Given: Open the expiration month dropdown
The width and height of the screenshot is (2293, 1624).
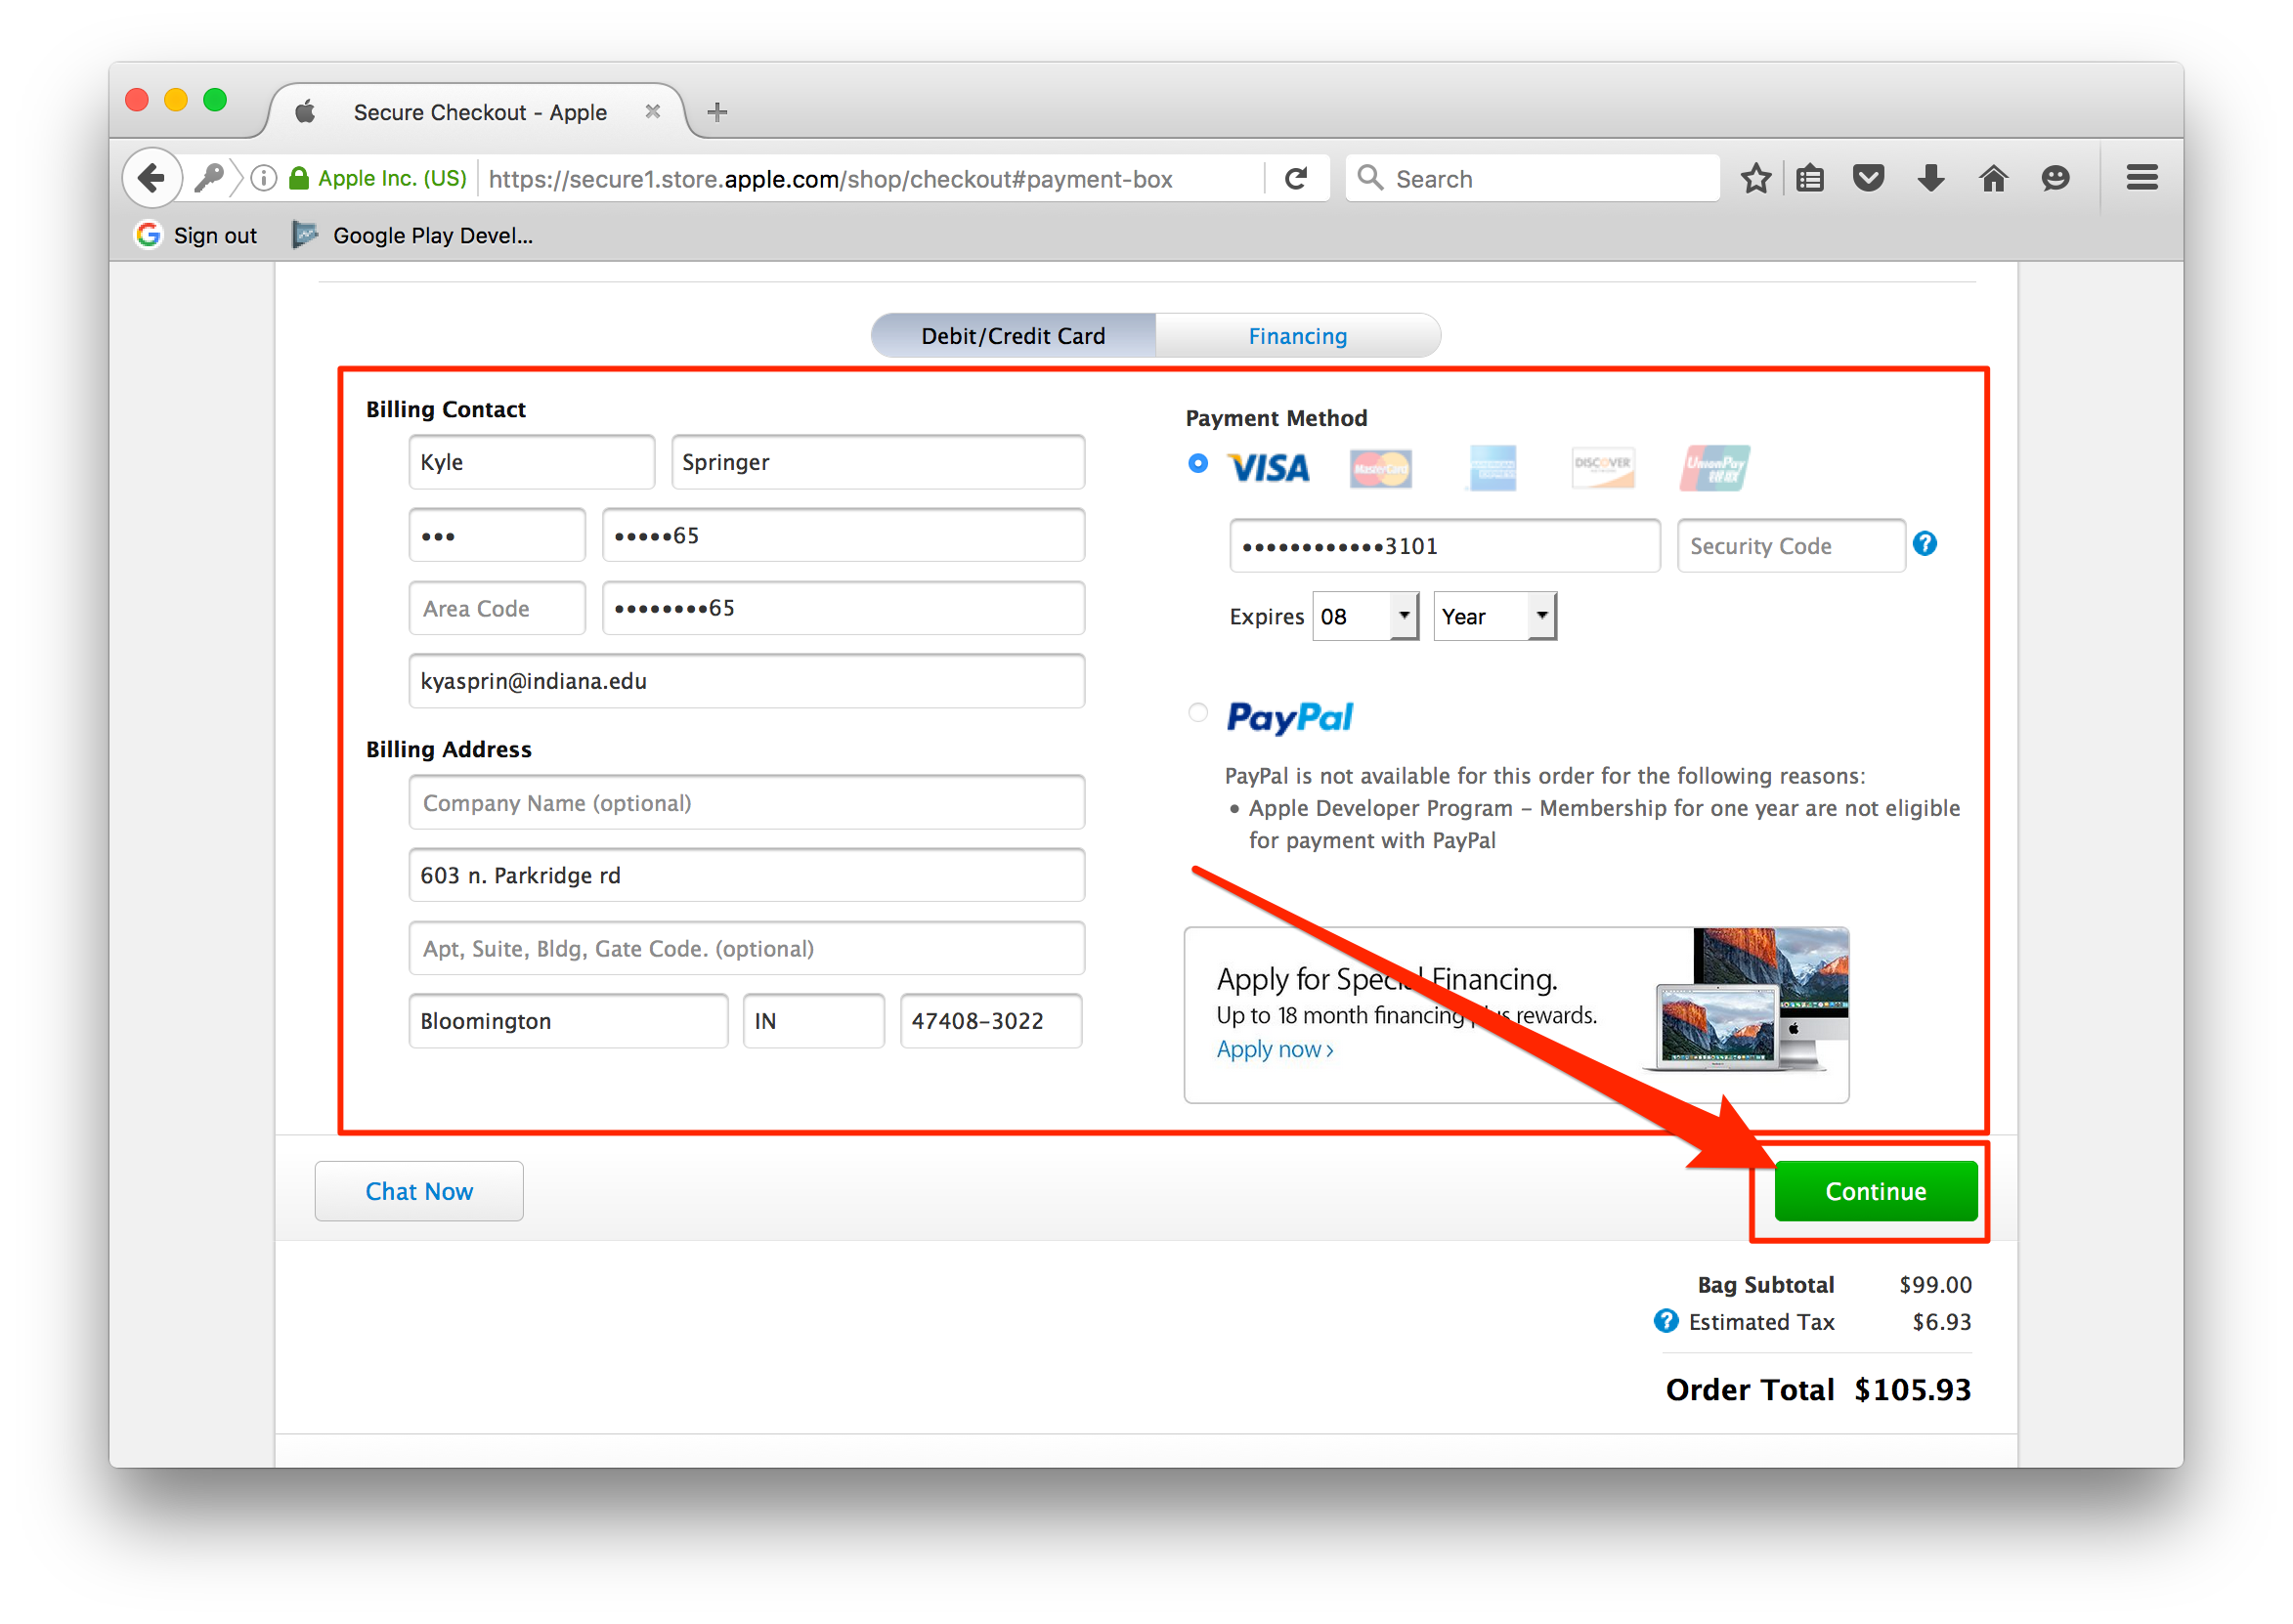Looking at the screenshot, I should 1365,616.
